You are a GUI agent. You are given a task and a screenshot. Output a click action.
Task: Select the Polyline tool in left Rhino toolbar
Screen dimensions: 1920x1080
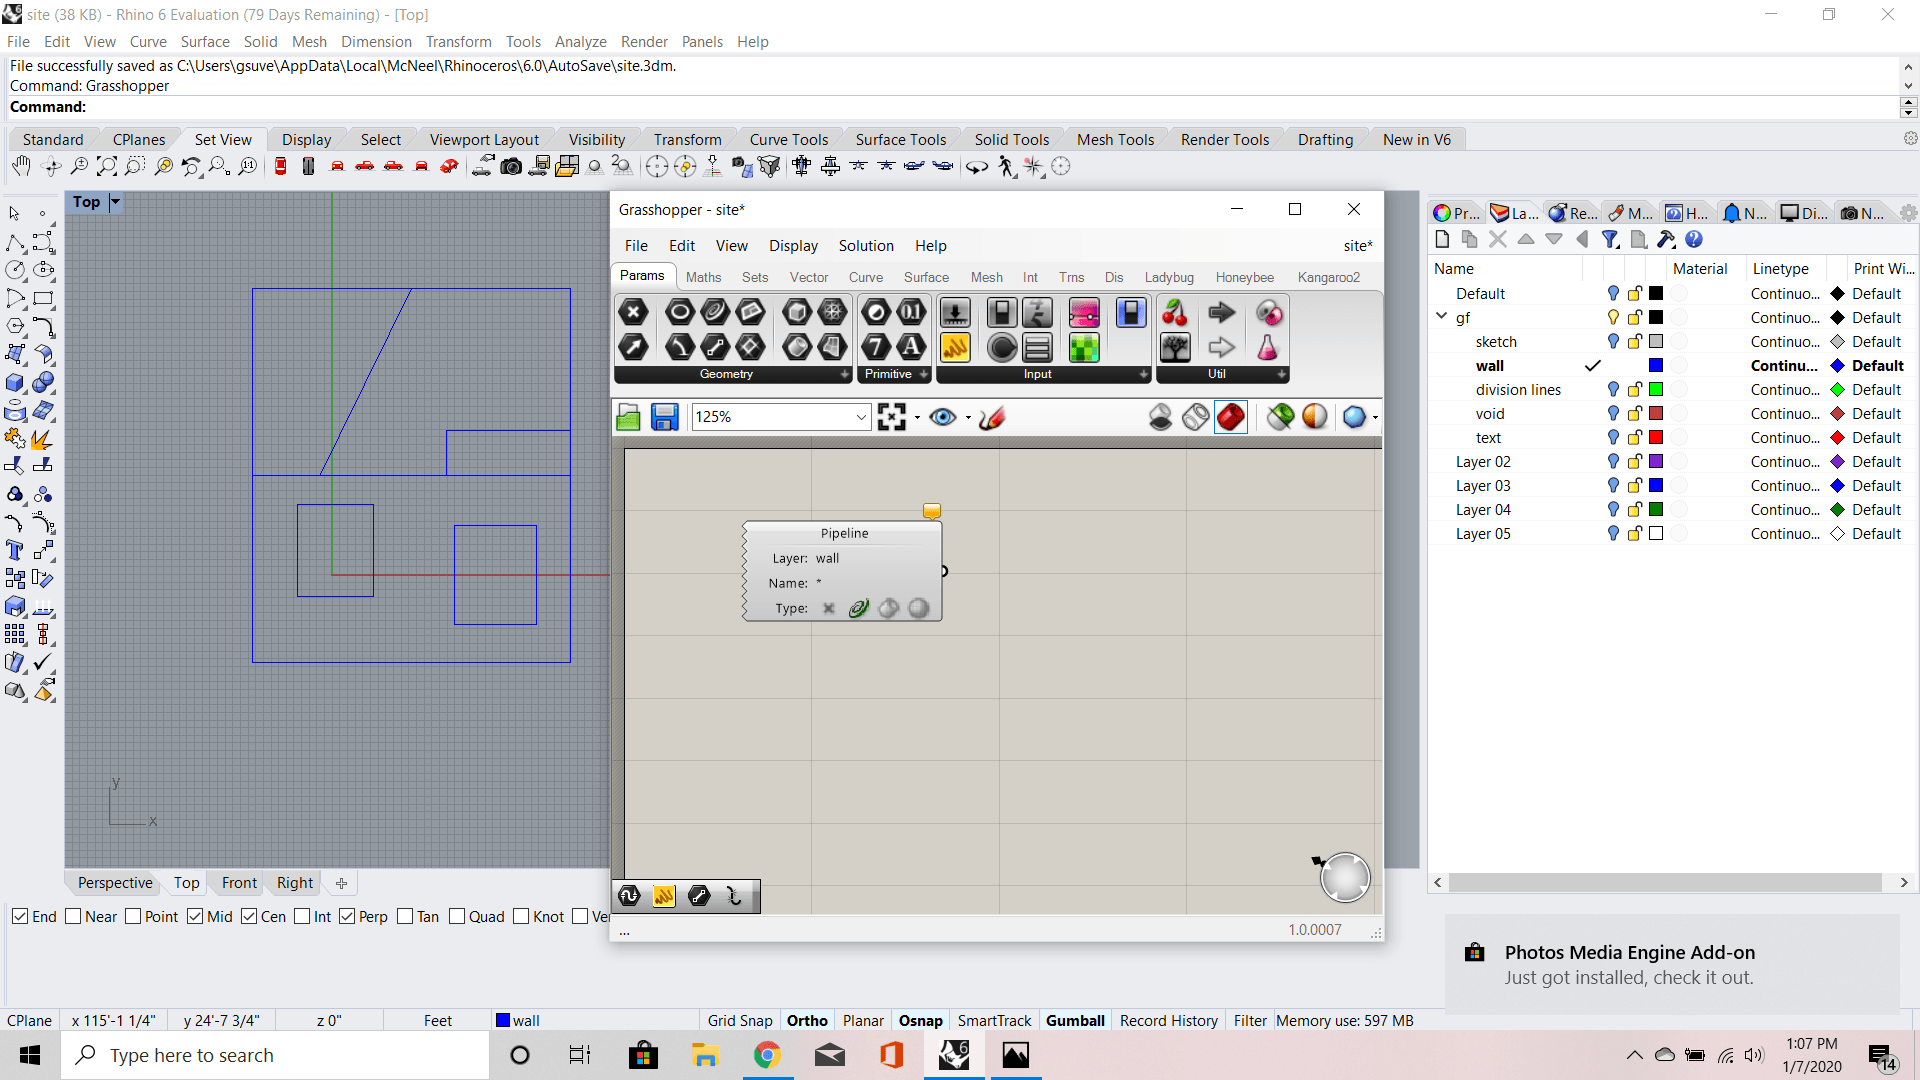16,243
